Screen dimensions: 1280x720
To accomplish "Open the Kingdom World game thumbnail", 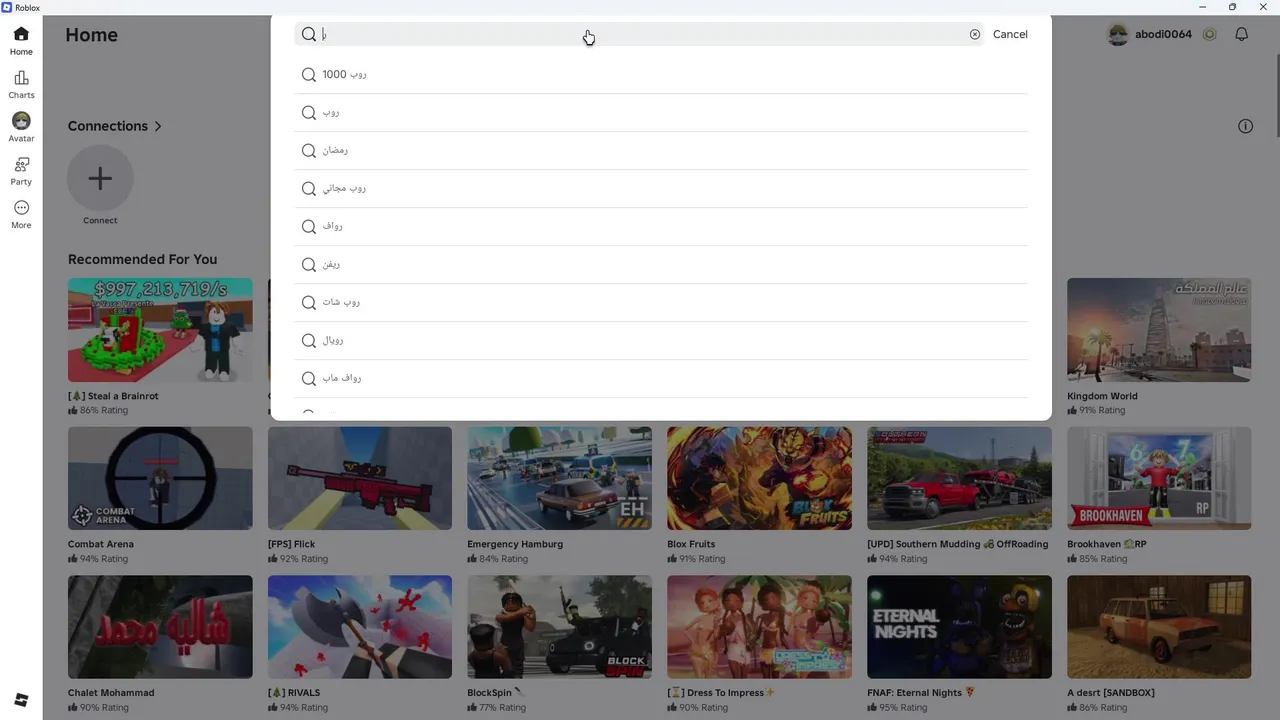I will (1159, 330).
